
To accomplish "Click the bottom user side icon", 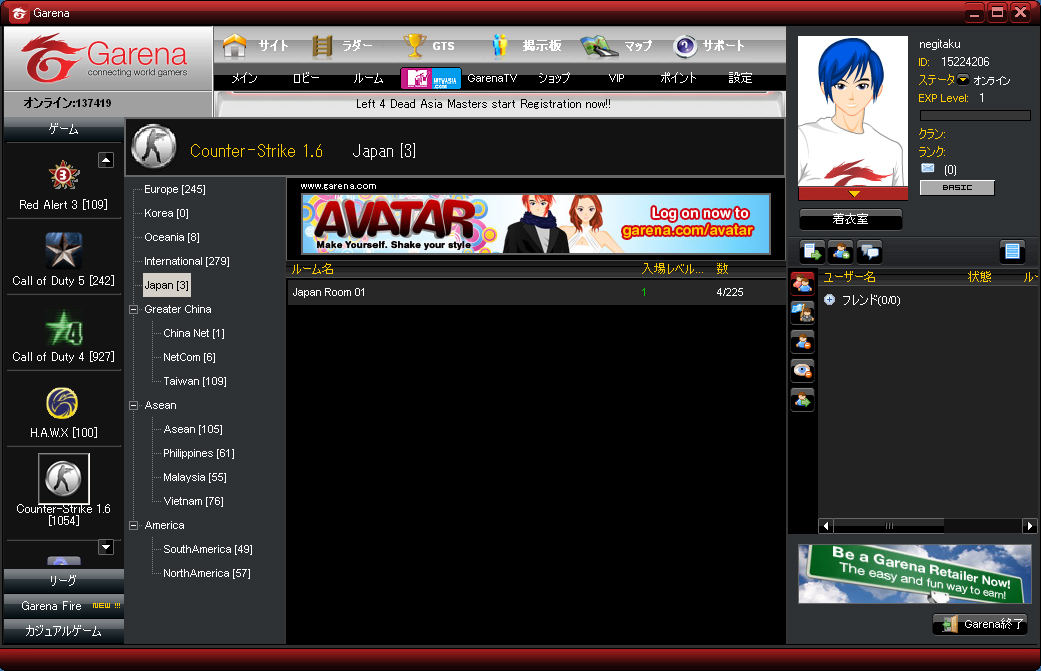I will [x=803, y=400].
